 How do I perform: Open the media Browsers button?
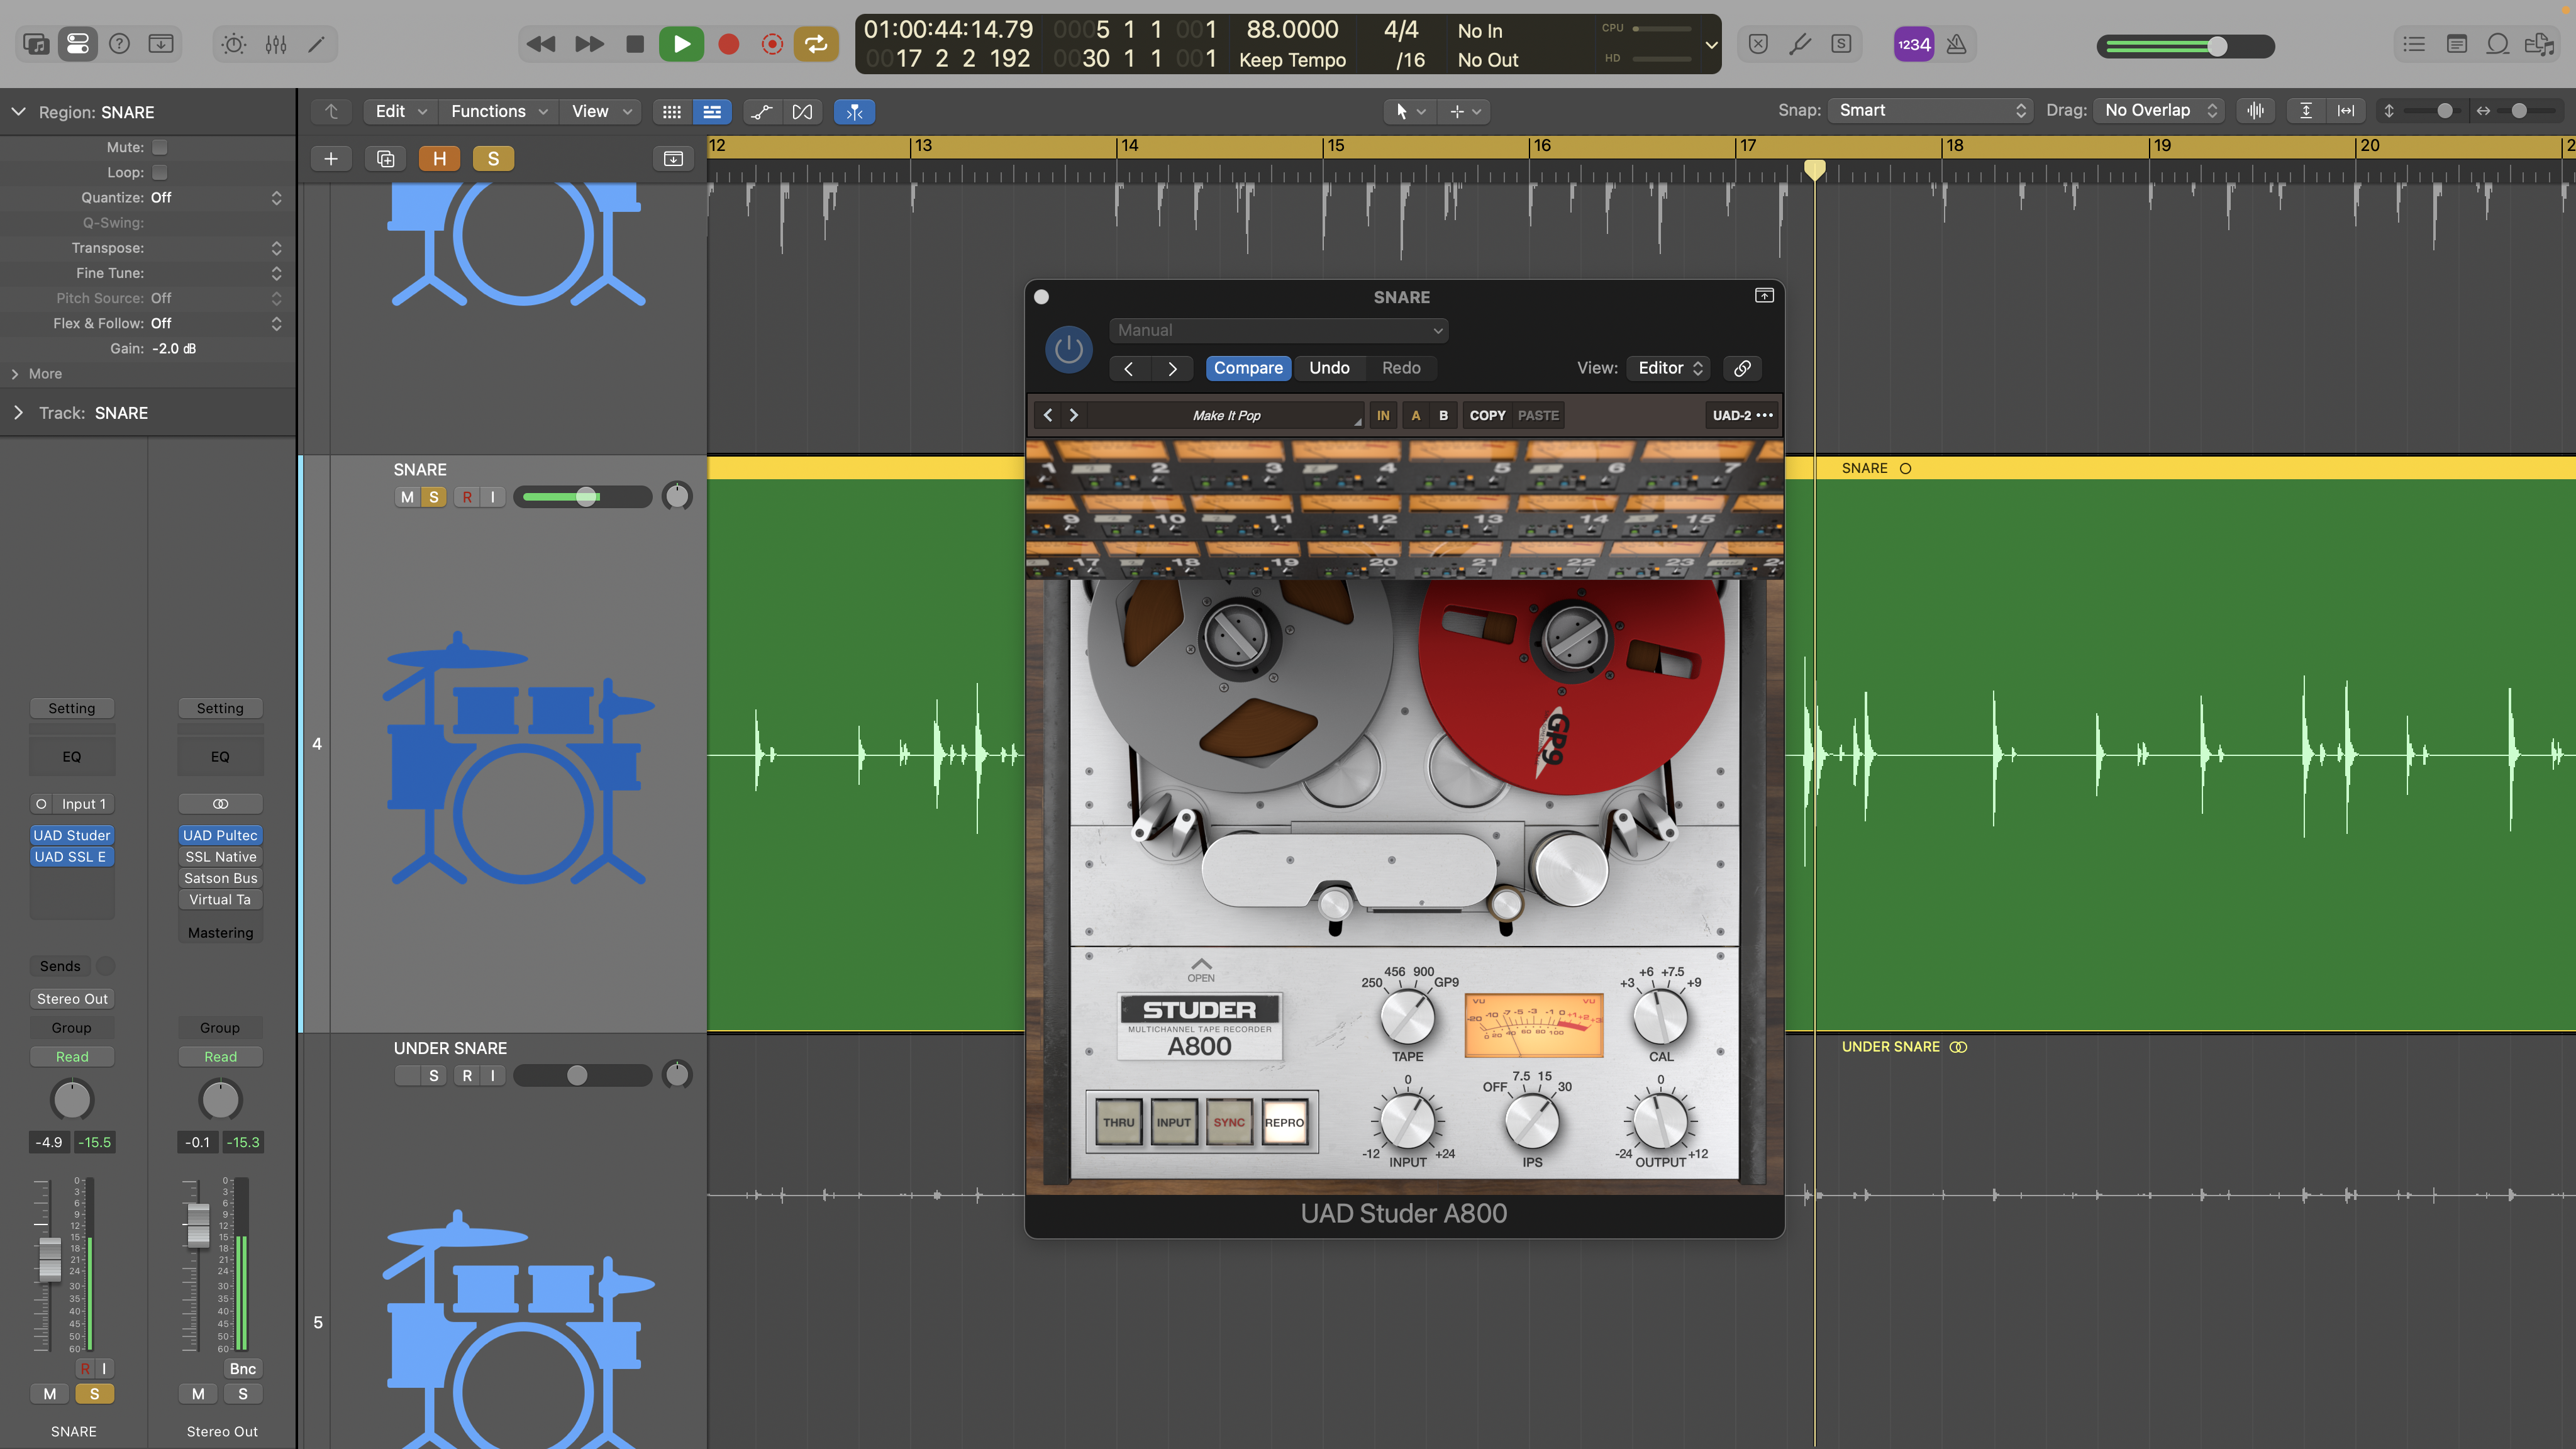pos(2539,44)
